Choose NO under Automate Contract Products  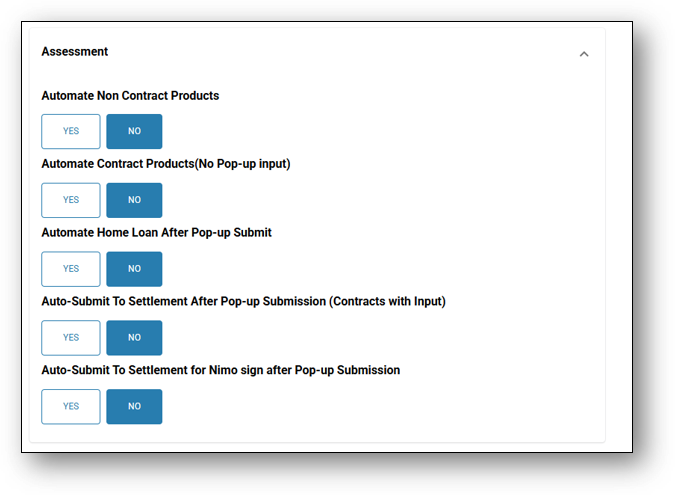pos(134,200)
